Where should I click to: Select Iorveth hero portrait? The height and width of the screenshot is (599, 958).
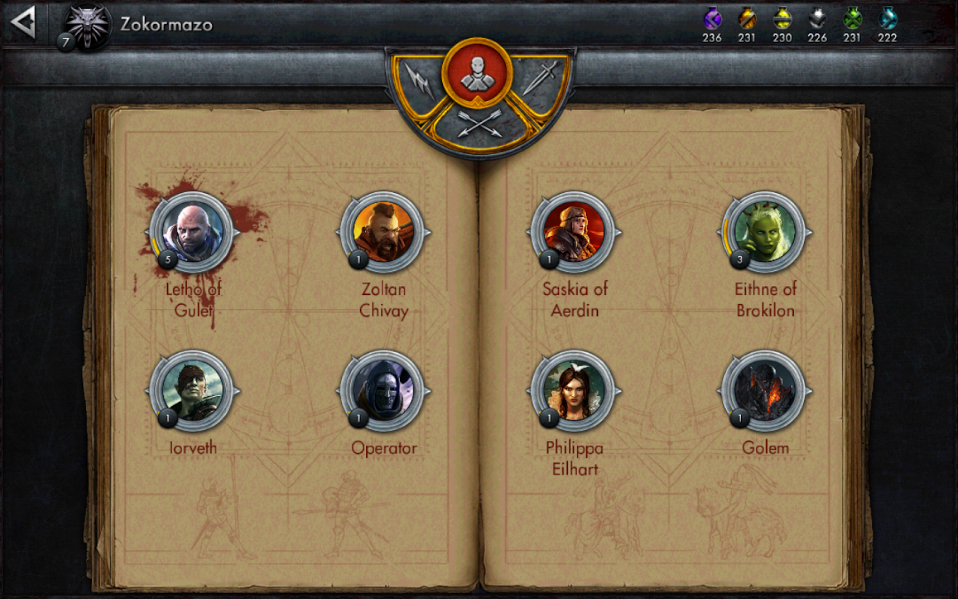[192, 391]
